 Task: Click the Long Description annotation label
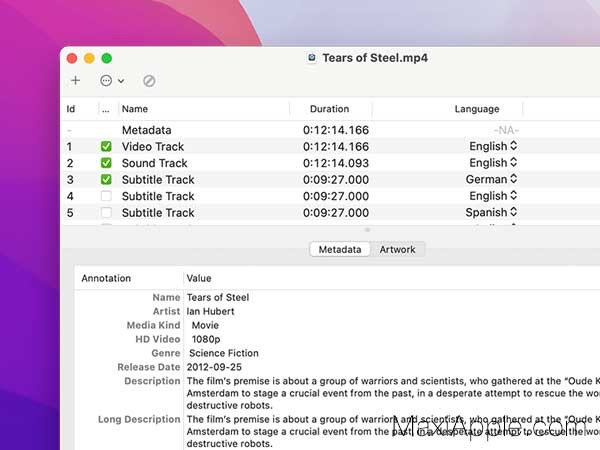139,419
